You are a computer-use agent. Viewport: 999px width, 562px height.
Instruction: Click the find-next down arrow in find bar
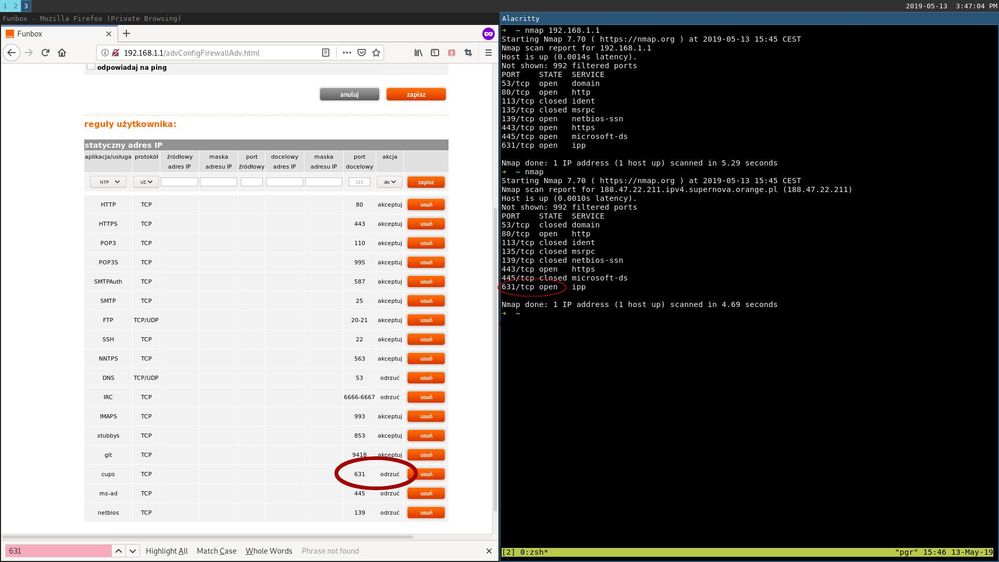tap(134, 551)
